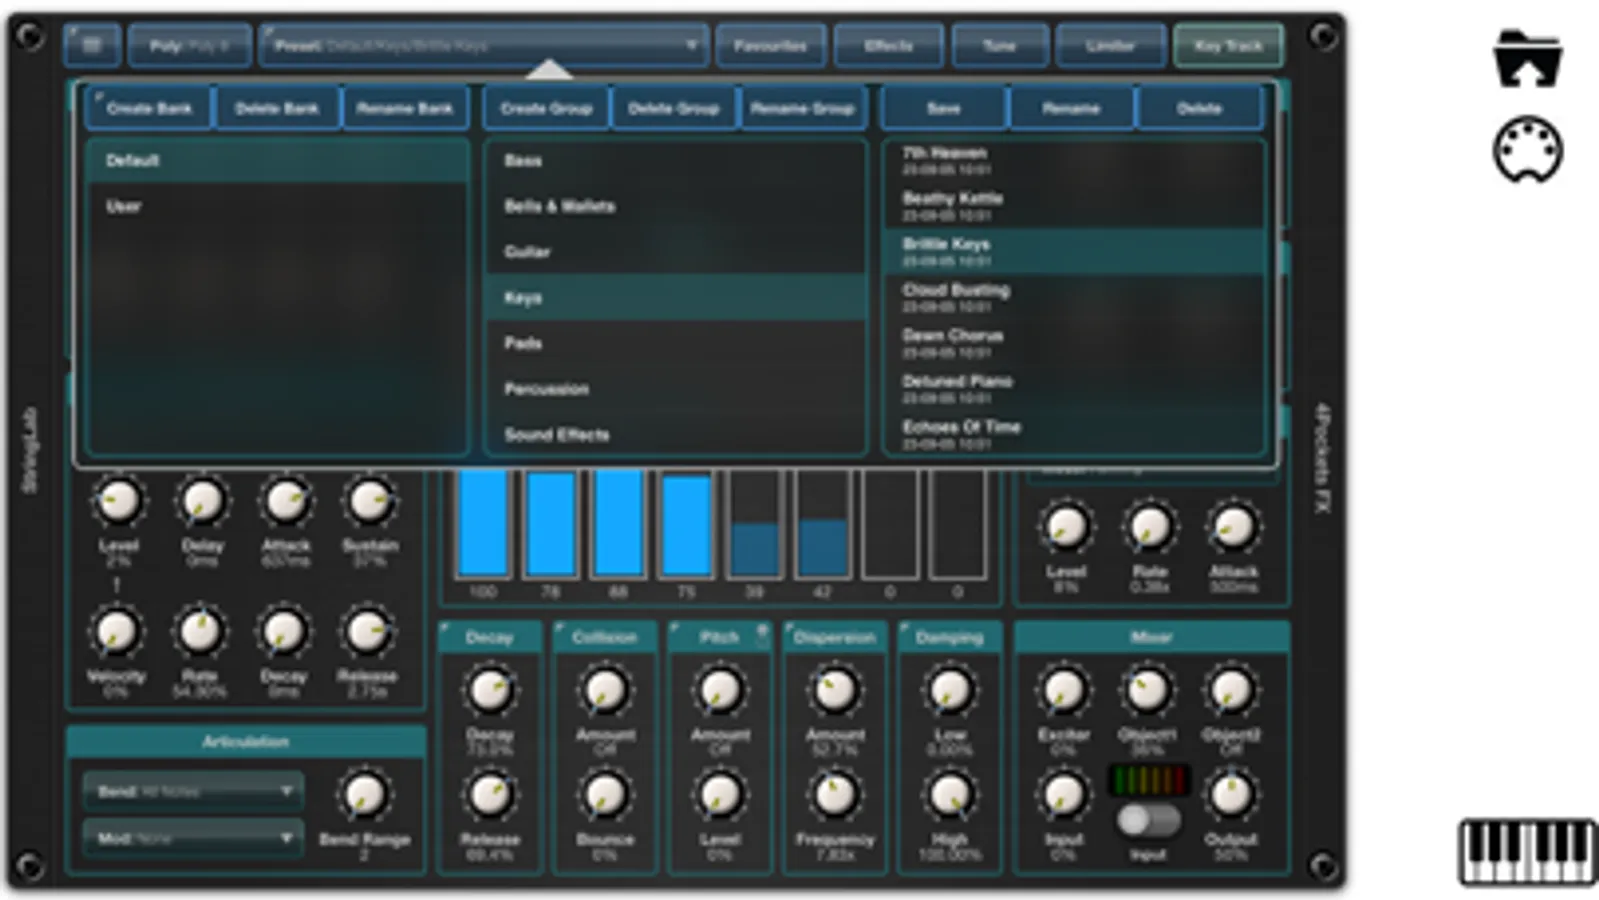Select the Keys group

tap(675, 298)
